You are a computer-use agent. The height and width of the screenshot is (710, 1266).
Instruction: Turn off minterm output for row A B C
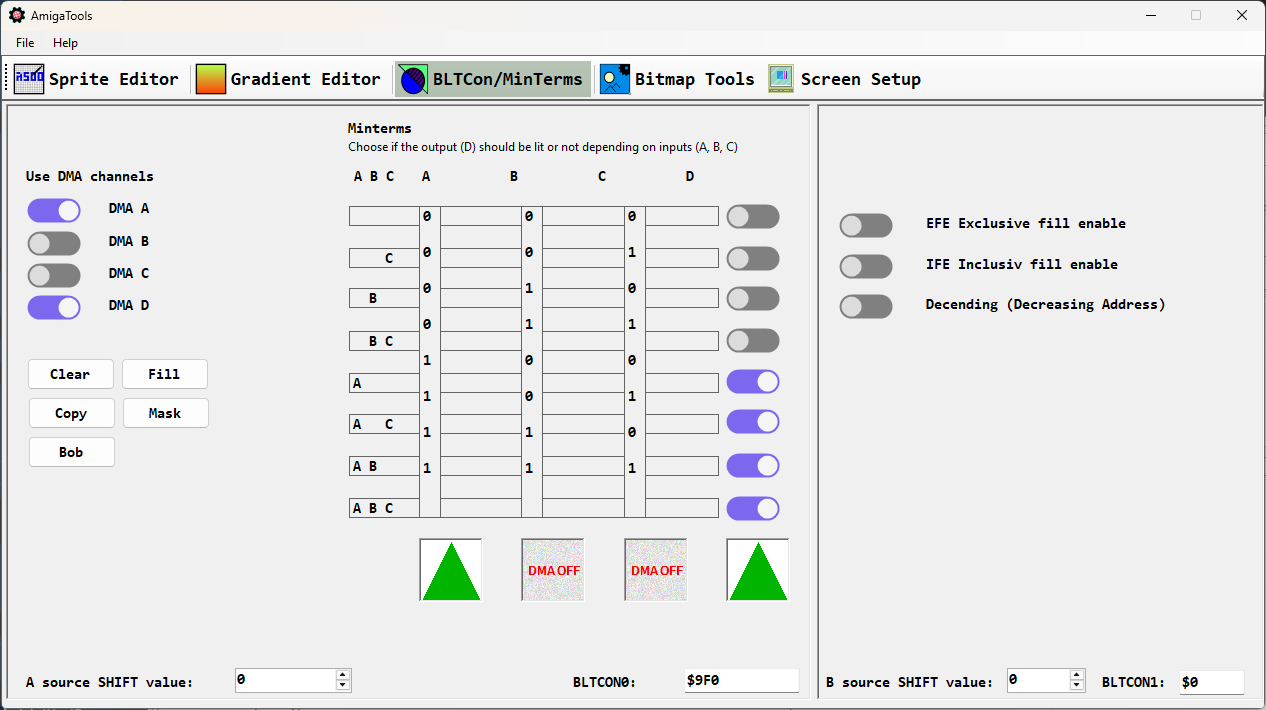click(x=753, y=509)
